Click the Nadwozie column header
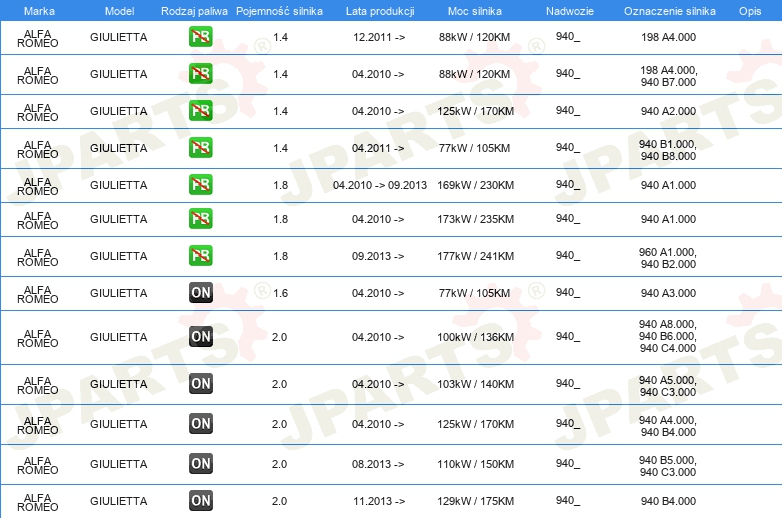This screenshot has width=782, height=518. [x=570, y=11]
